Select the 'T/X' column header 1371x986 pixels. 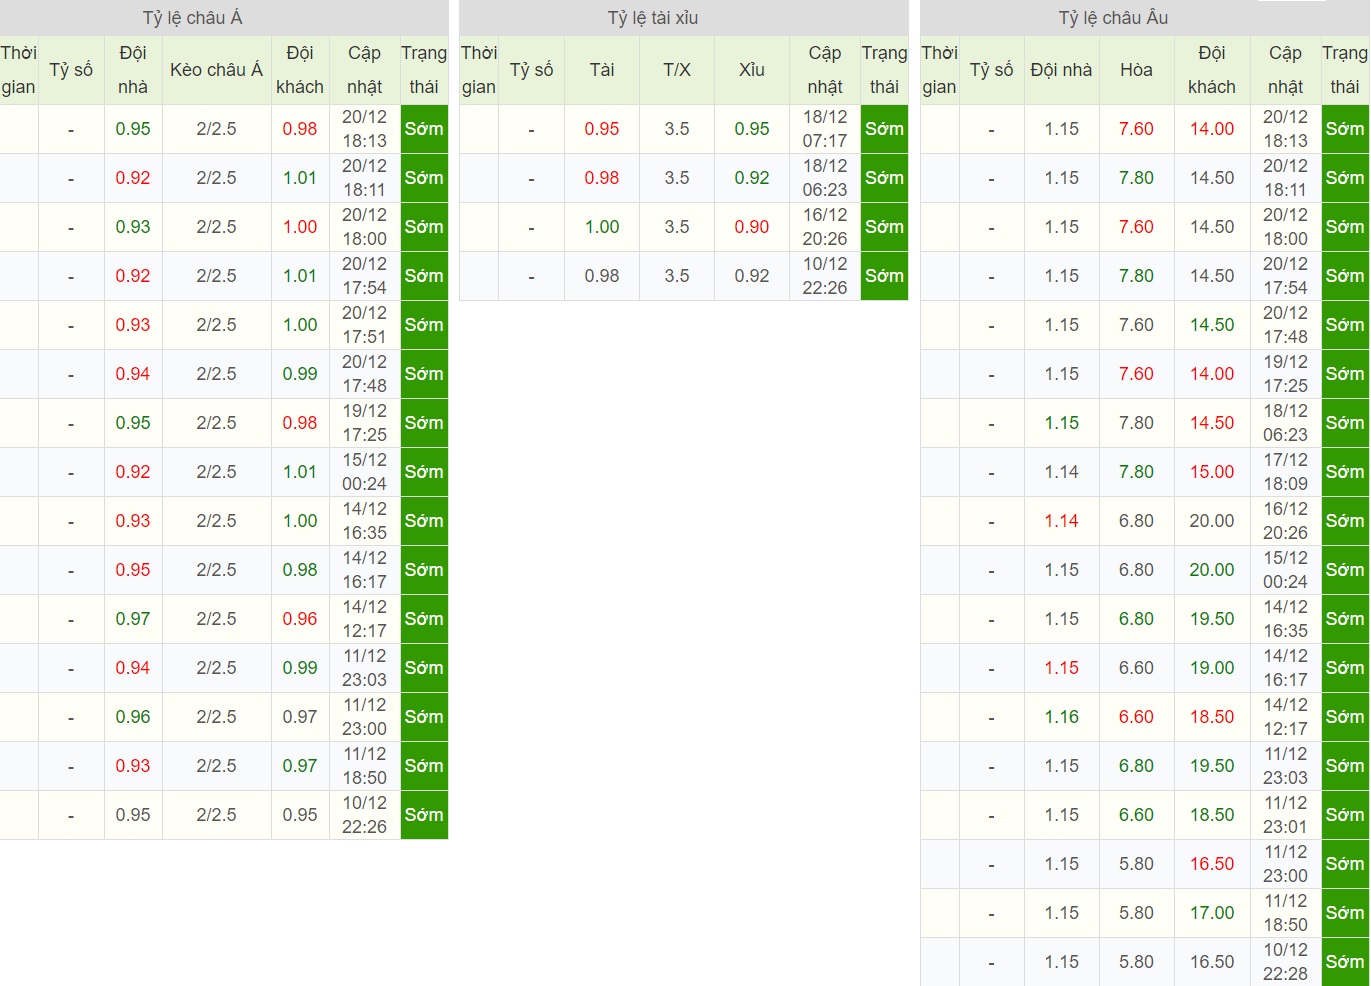677,70
